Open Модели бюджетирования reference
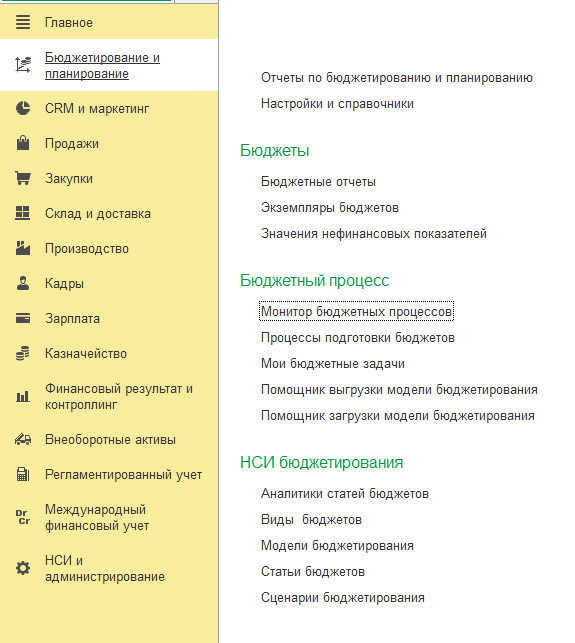 pos(337,545)
